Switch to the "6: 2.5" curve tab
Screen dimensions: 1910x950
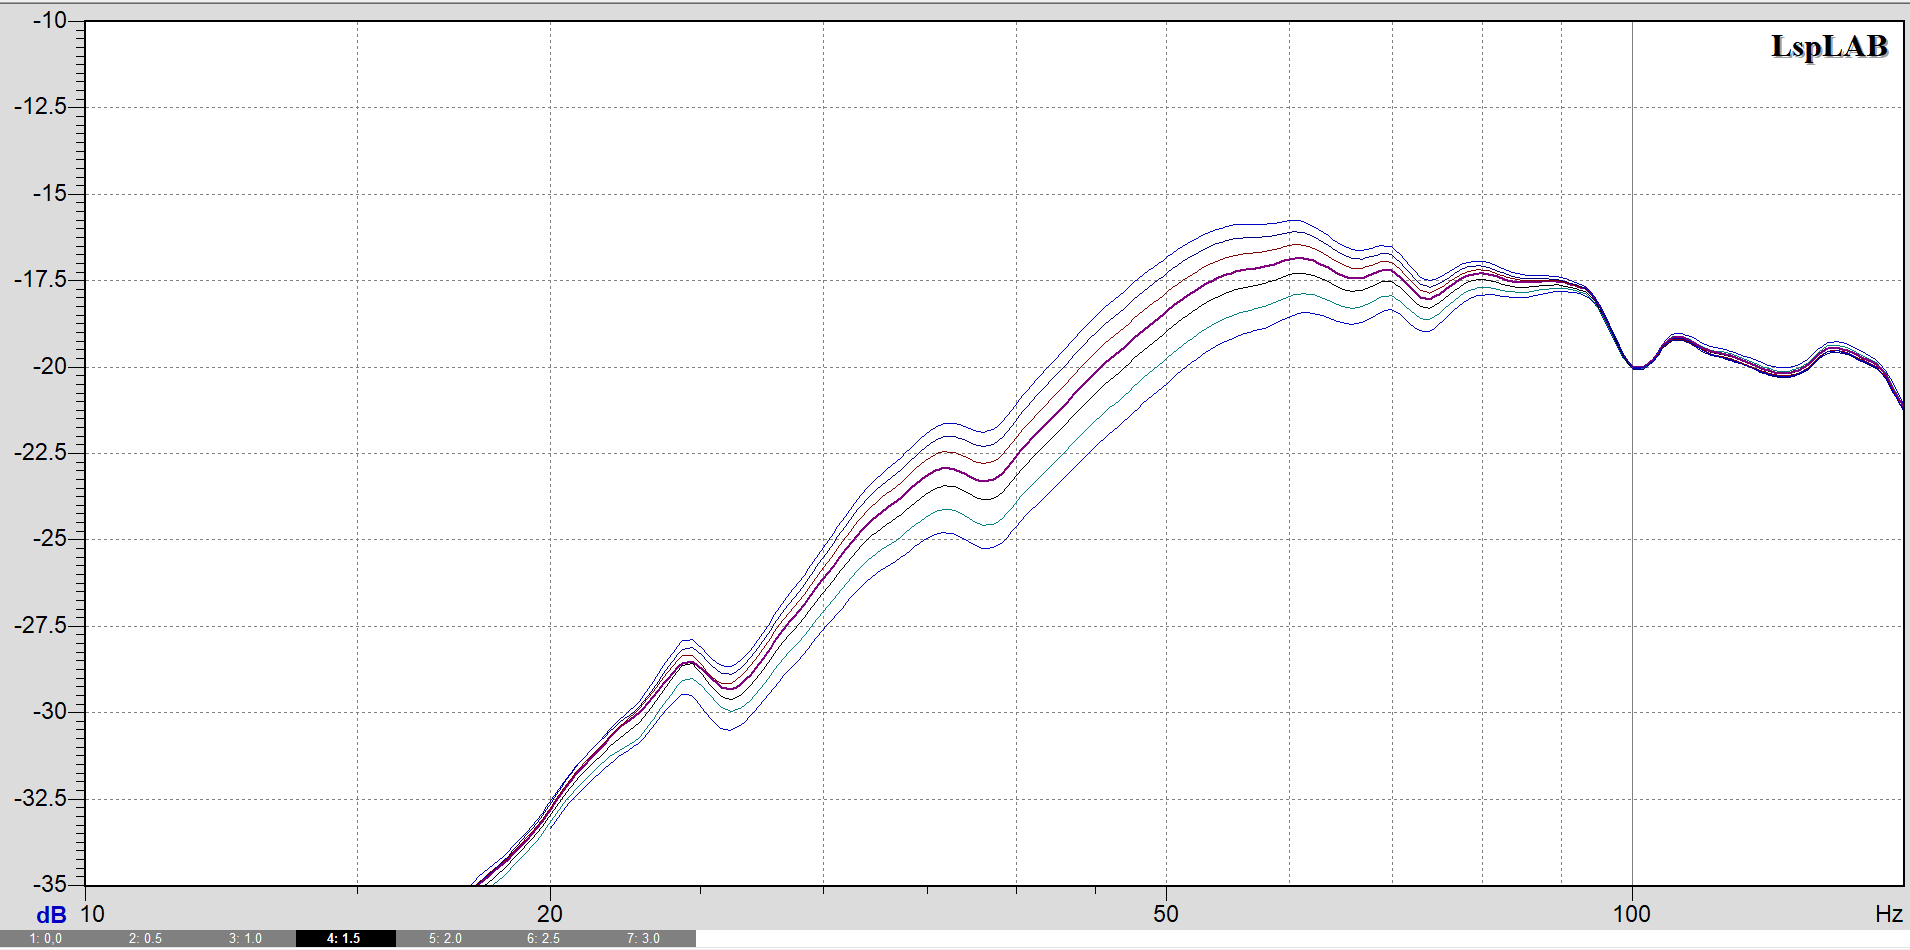click(x=544, y=938)
